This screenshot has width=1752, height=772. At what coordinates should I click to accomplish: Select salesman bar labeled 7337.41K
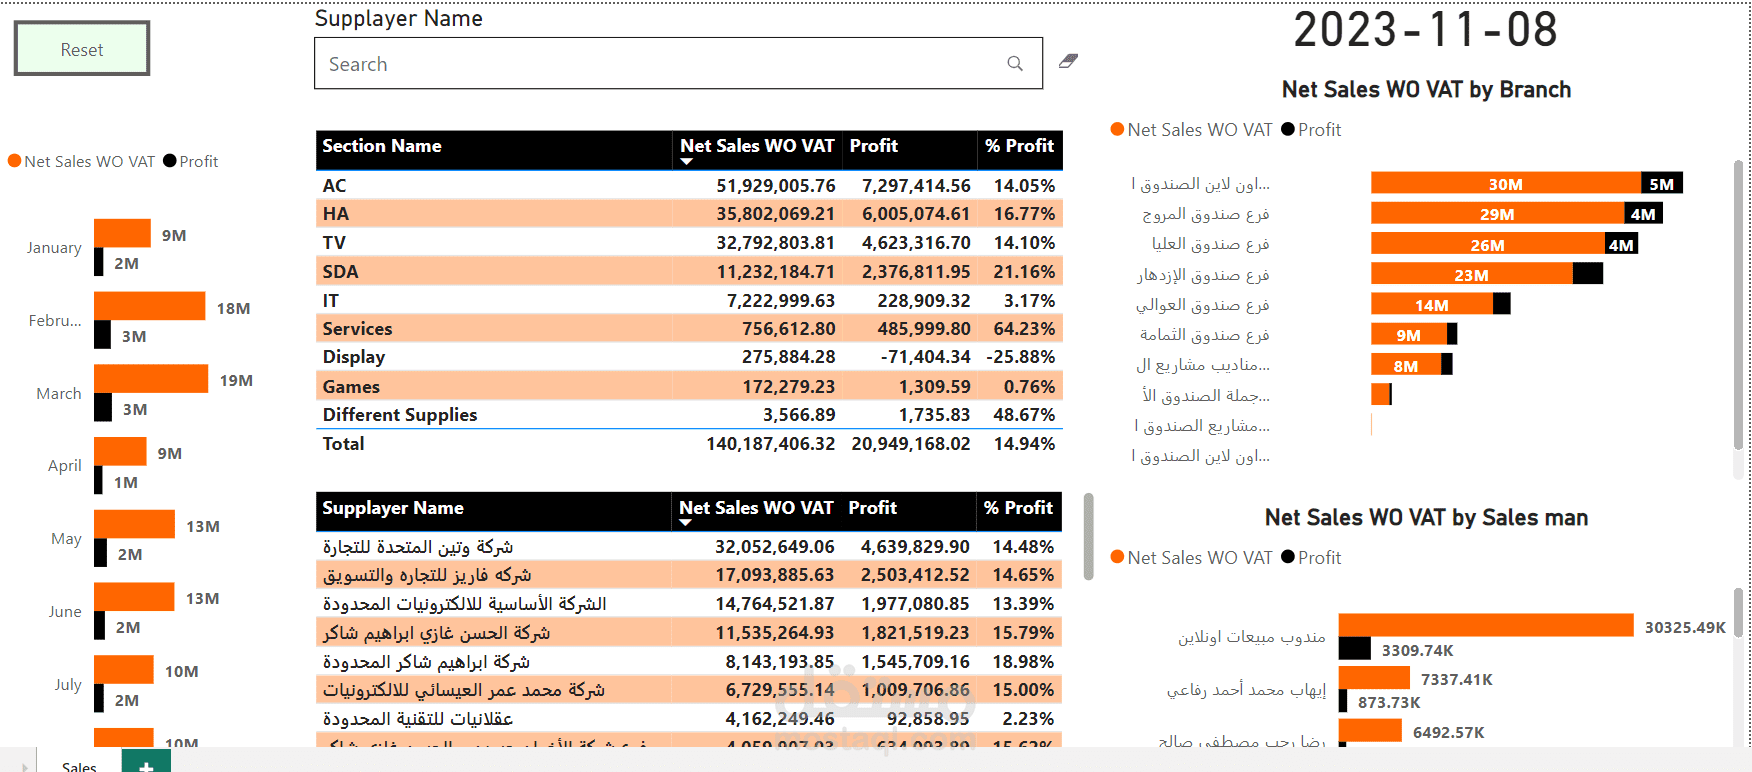tap(1374, 677)
